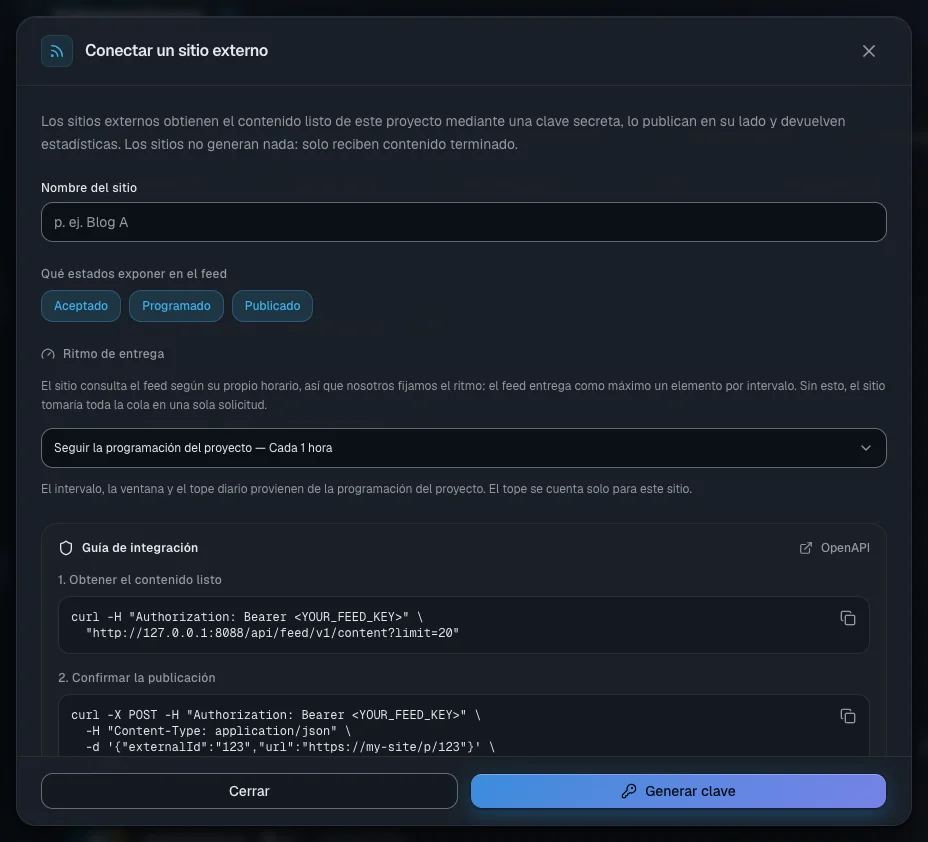Click the Content-Type application/json code line
The image size is (928, 842).
[x=218, y=731]
